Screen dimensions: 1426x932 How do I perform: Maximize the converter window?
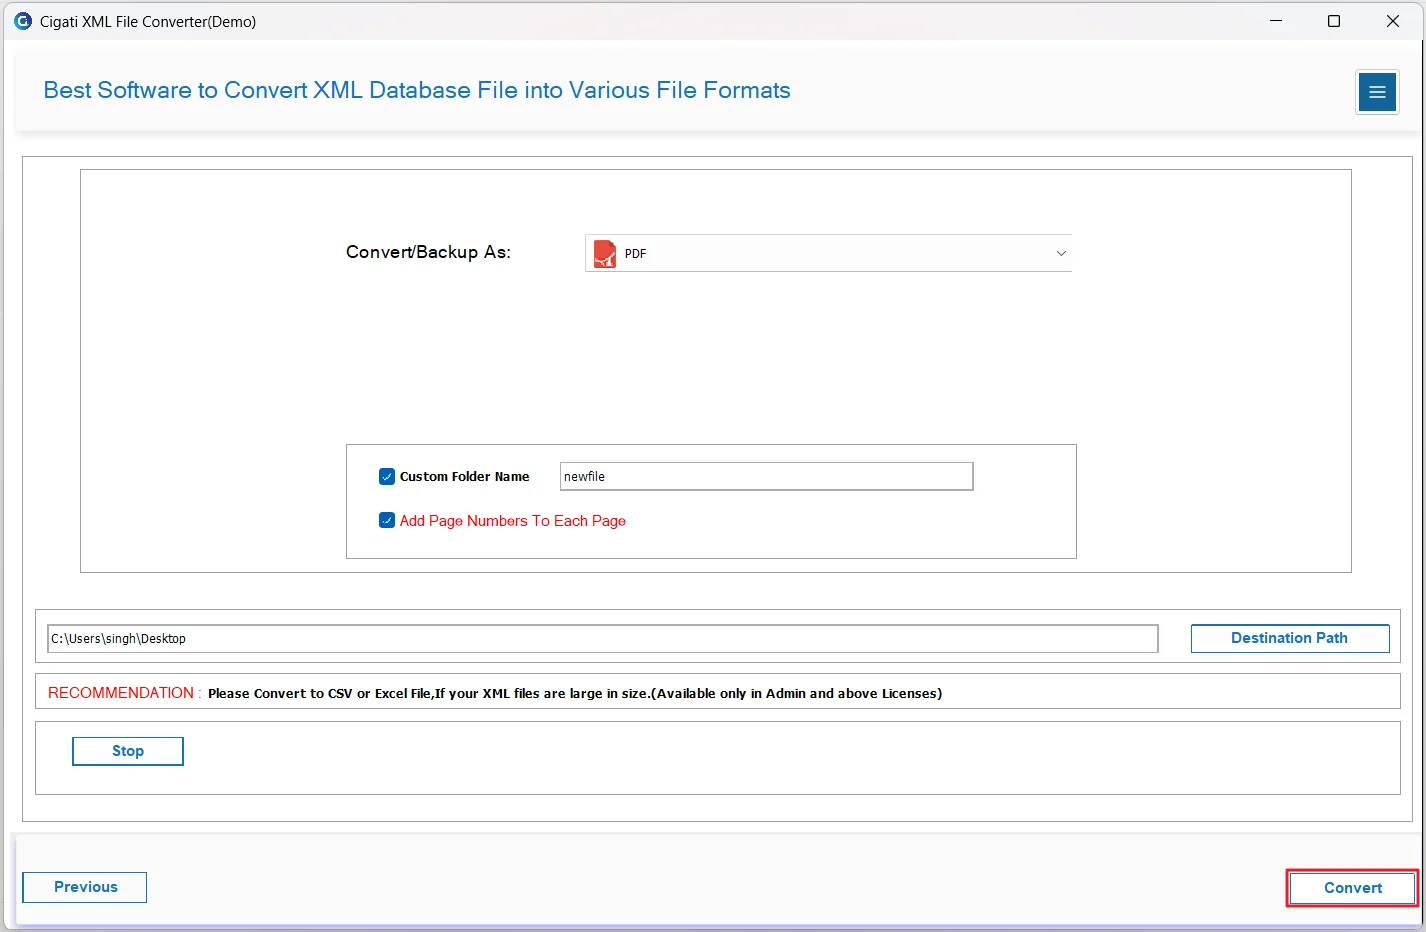(x=1334, y=21)
